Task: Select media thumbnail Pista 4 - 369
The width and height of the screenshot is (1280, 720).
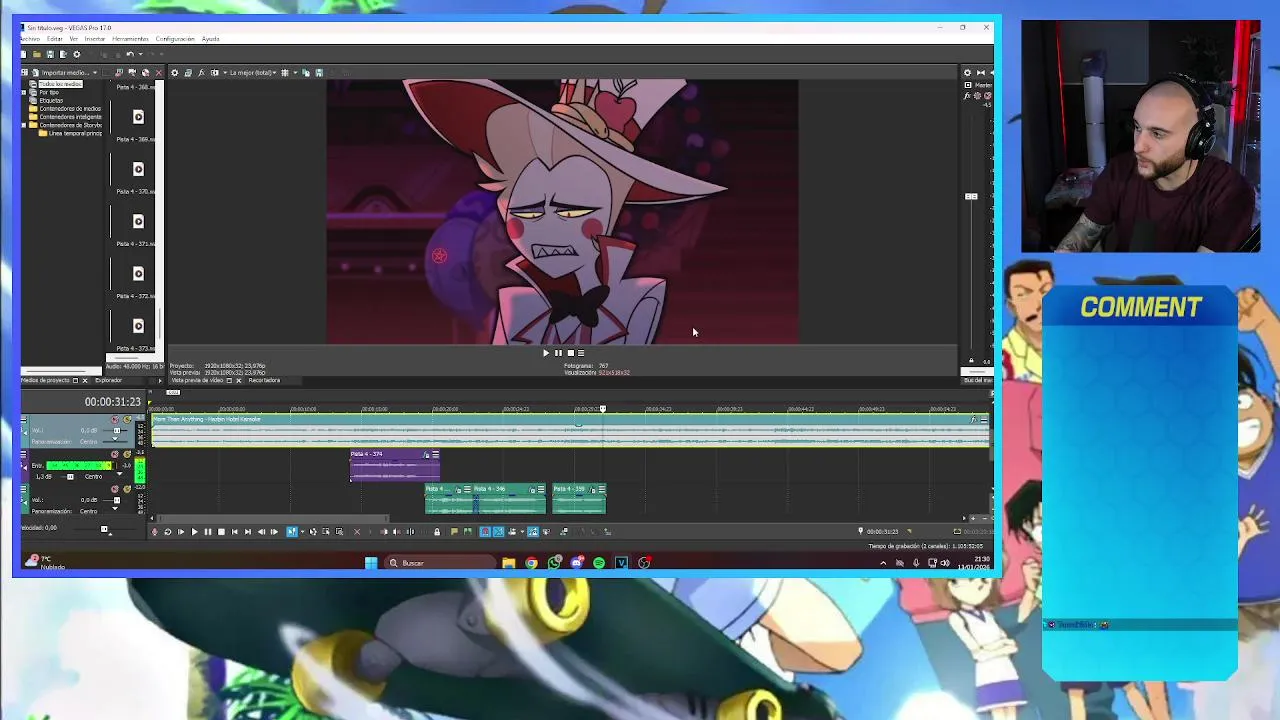Action: click(x=138, y=116)
